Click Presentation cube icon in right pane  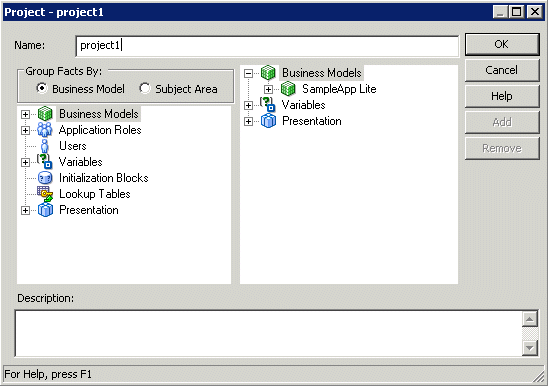coord(268,121)
